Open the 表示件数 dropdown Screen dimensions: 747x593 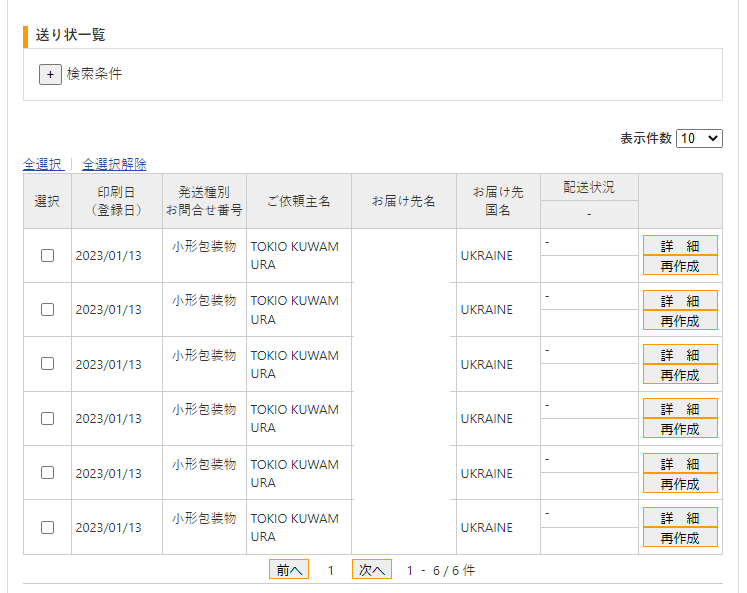click(699, 138)
